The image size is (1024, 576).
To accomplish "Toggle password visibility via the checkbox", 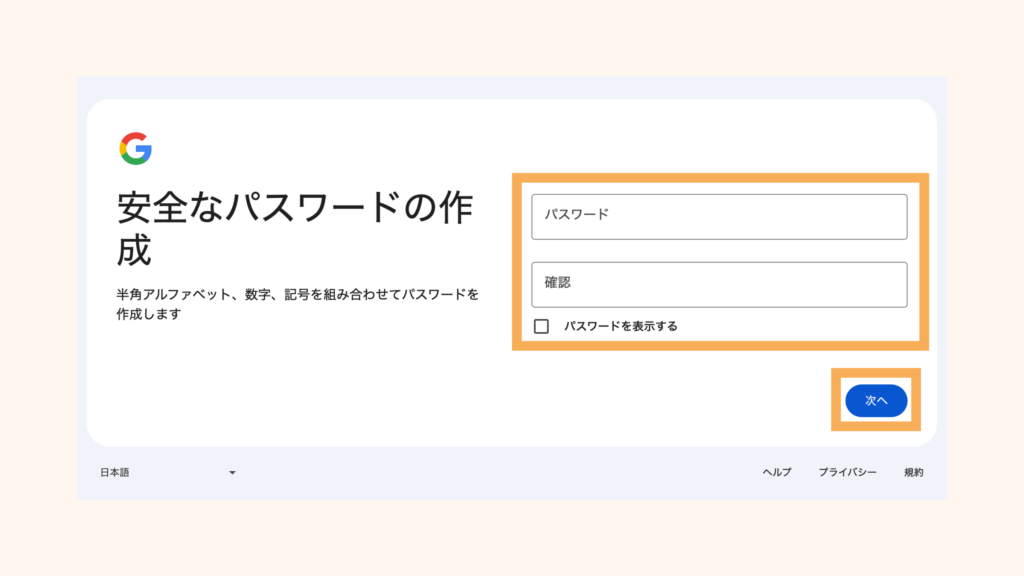I will (543, 325).
